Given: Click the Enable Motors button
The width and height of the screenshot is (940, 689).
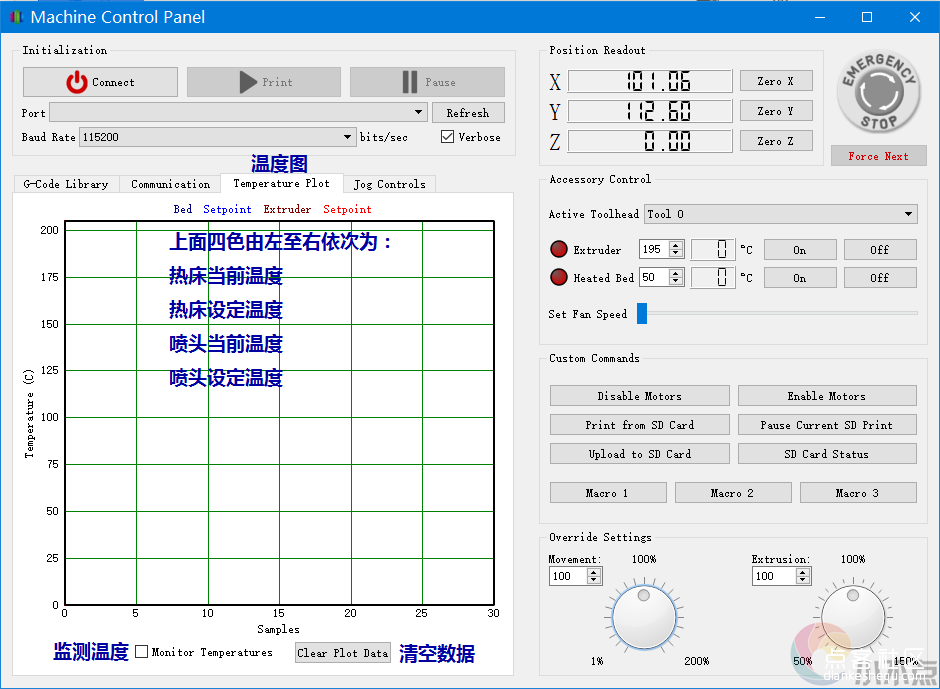Looking at the screenshot, I should (827, 396).
